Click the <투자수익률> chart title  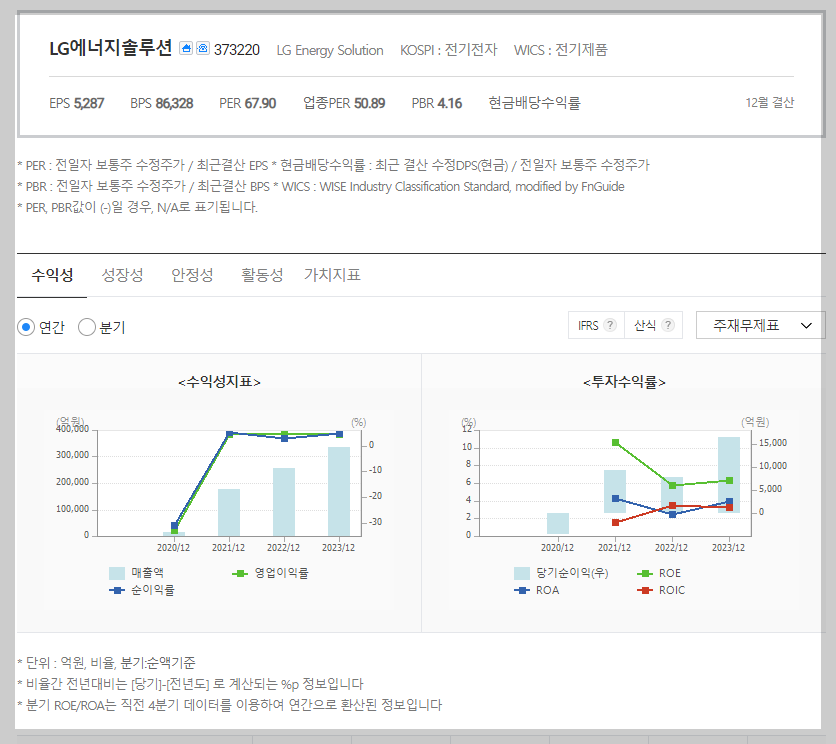(x=624, y=382)
